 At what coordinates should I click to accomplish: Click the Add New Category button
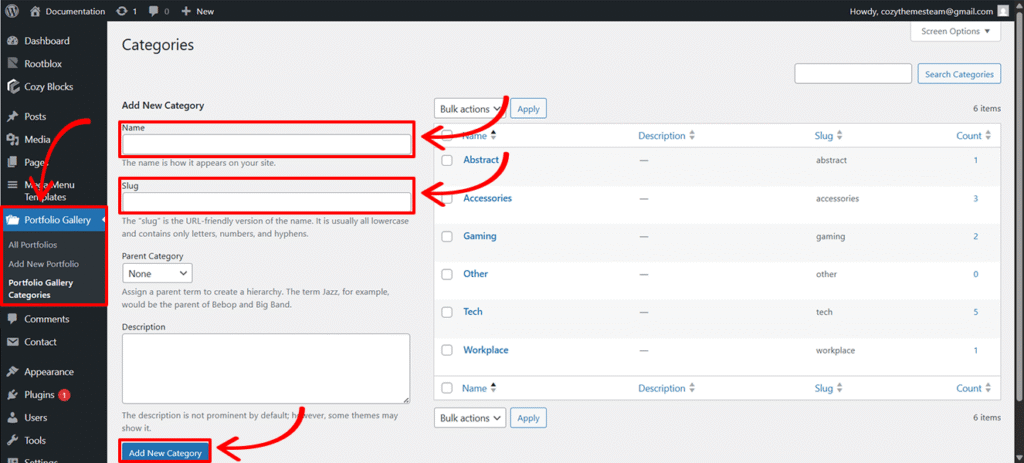165,453
